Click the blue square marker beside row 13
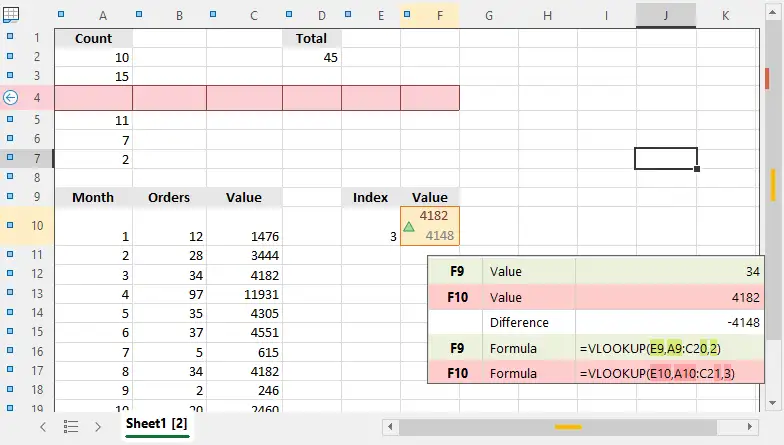Screen dimensions: 784x445 click(10, 292)
